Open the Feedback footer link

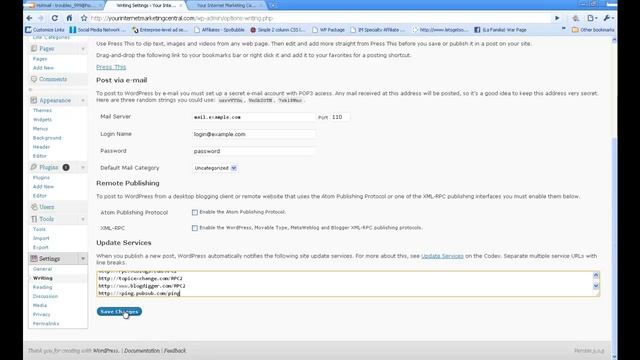point(175,351)
